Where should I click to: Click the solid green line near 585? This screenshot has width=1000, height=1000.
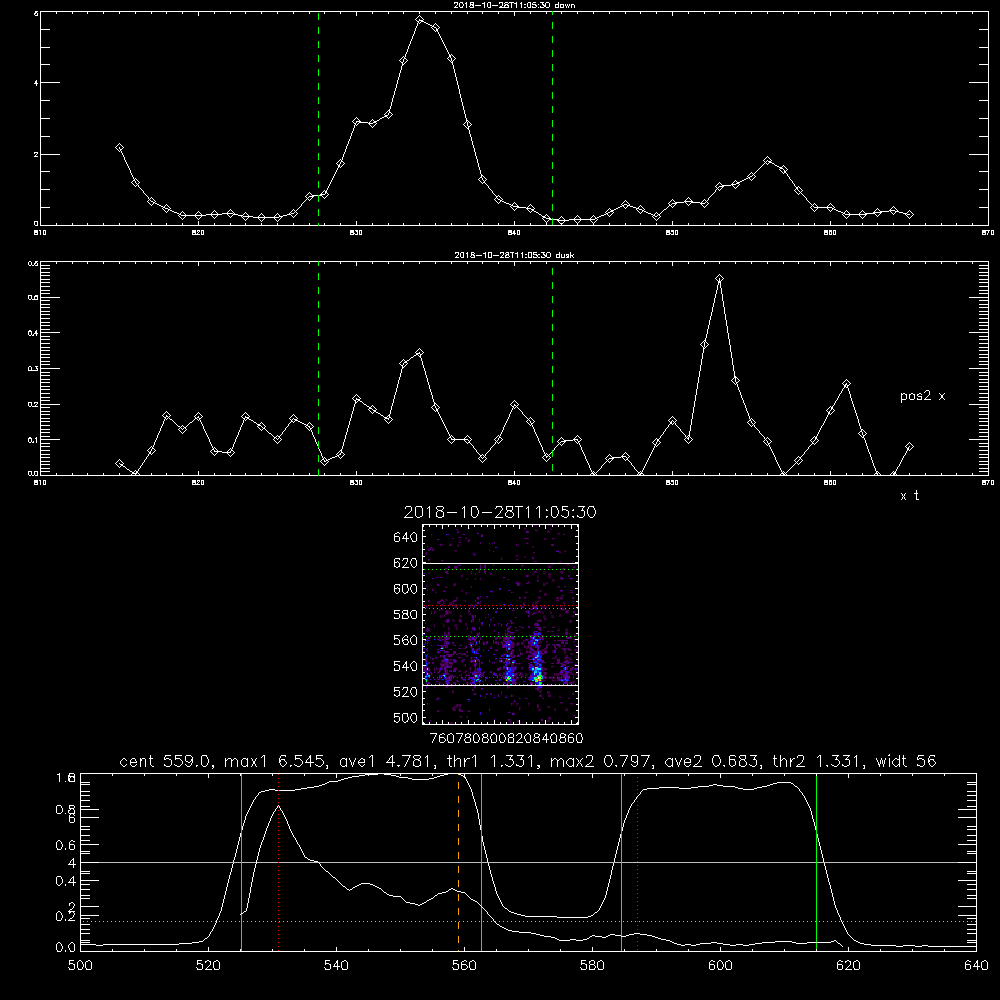pyautogui.click(x=621, y=862)
